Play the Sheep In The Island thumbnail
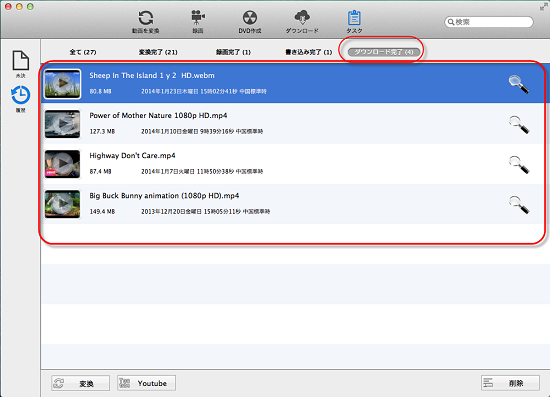This screenshot has width=550, height=397. coord(62,84)
